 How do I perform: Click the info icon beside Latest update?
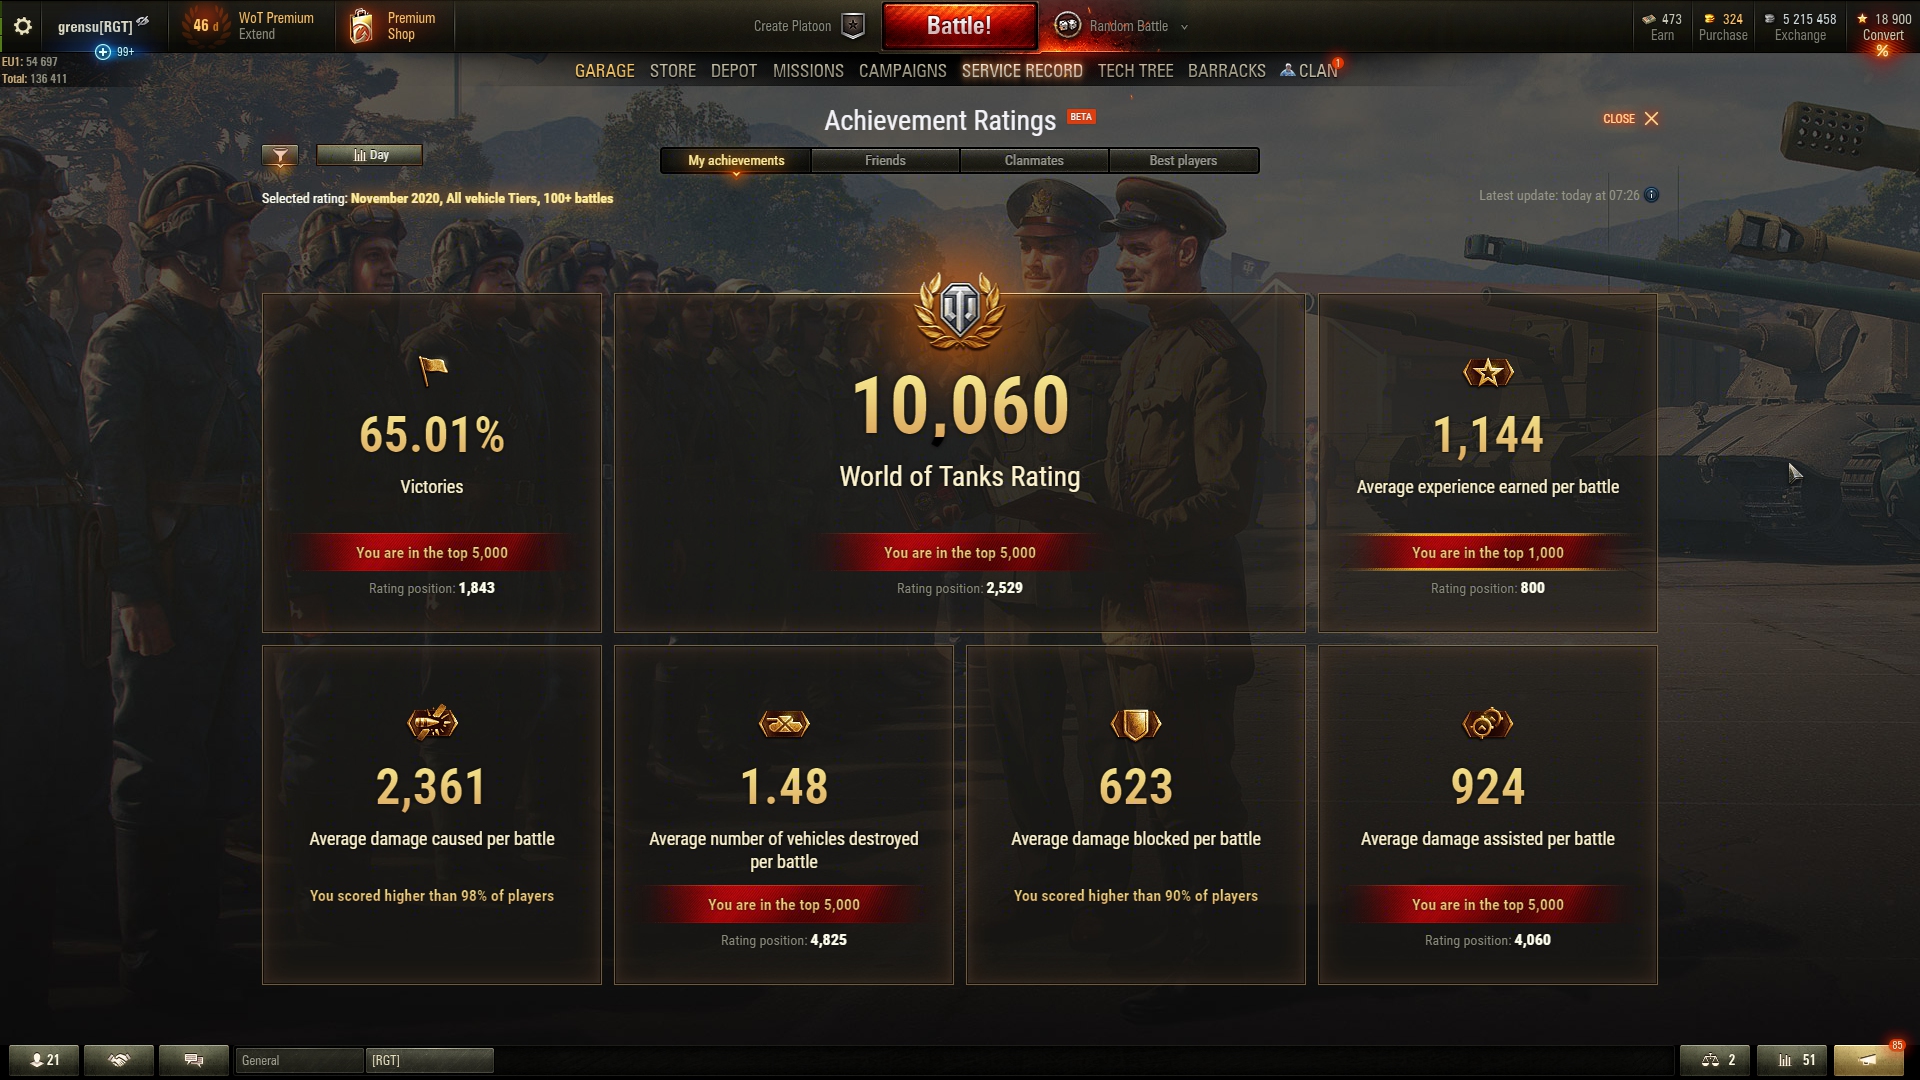coord(1652,195)
